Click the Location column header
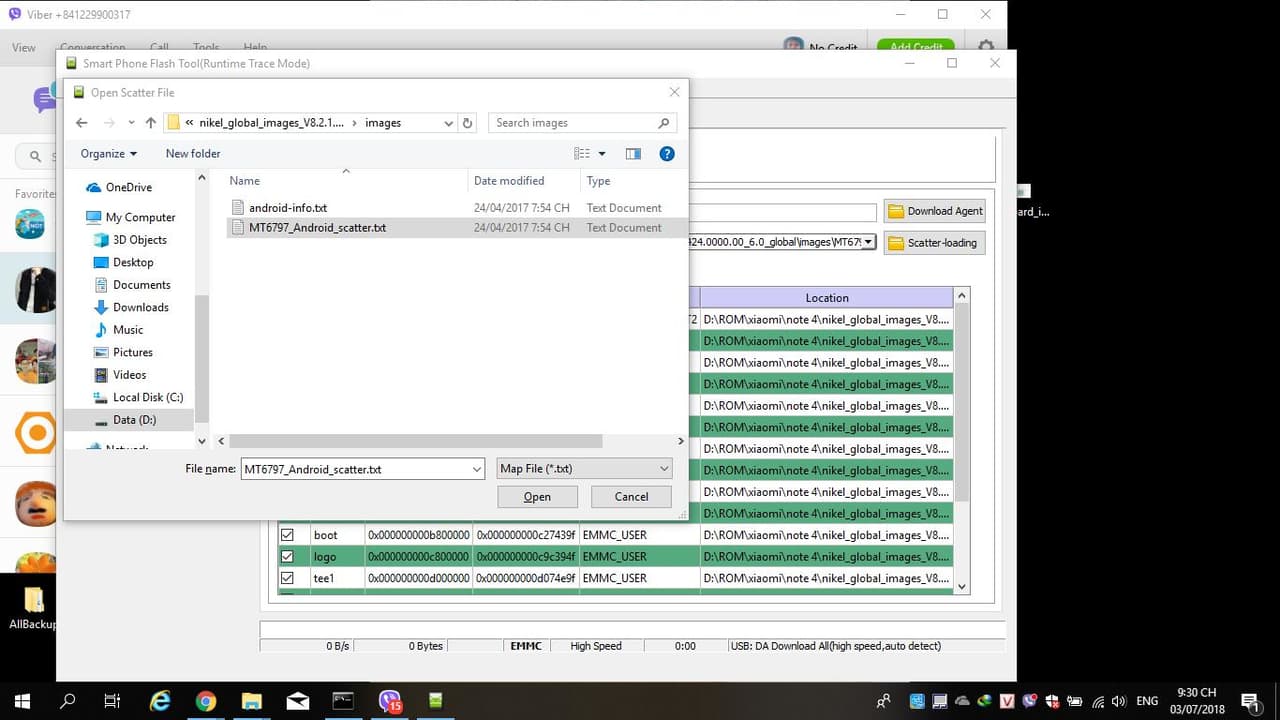Viewport: 1280px width, 720px height. click(827, 298)
